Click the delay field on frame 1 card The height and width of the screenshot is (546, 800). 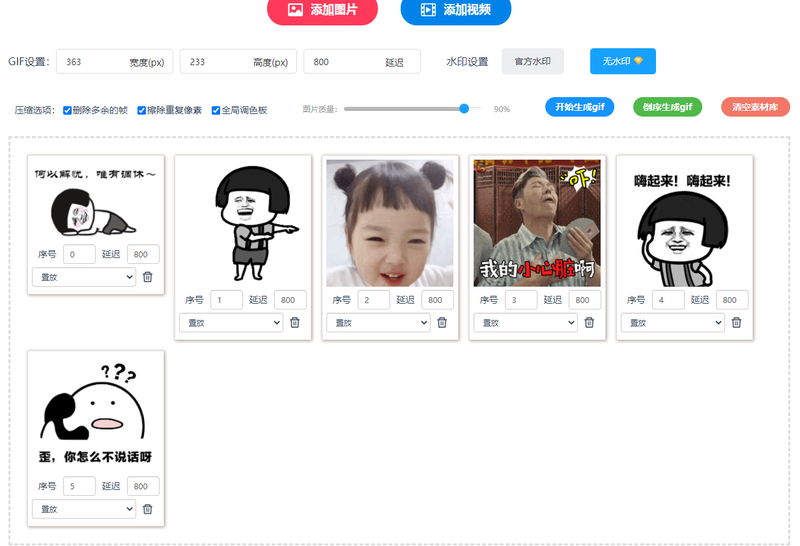click(290, 300)
